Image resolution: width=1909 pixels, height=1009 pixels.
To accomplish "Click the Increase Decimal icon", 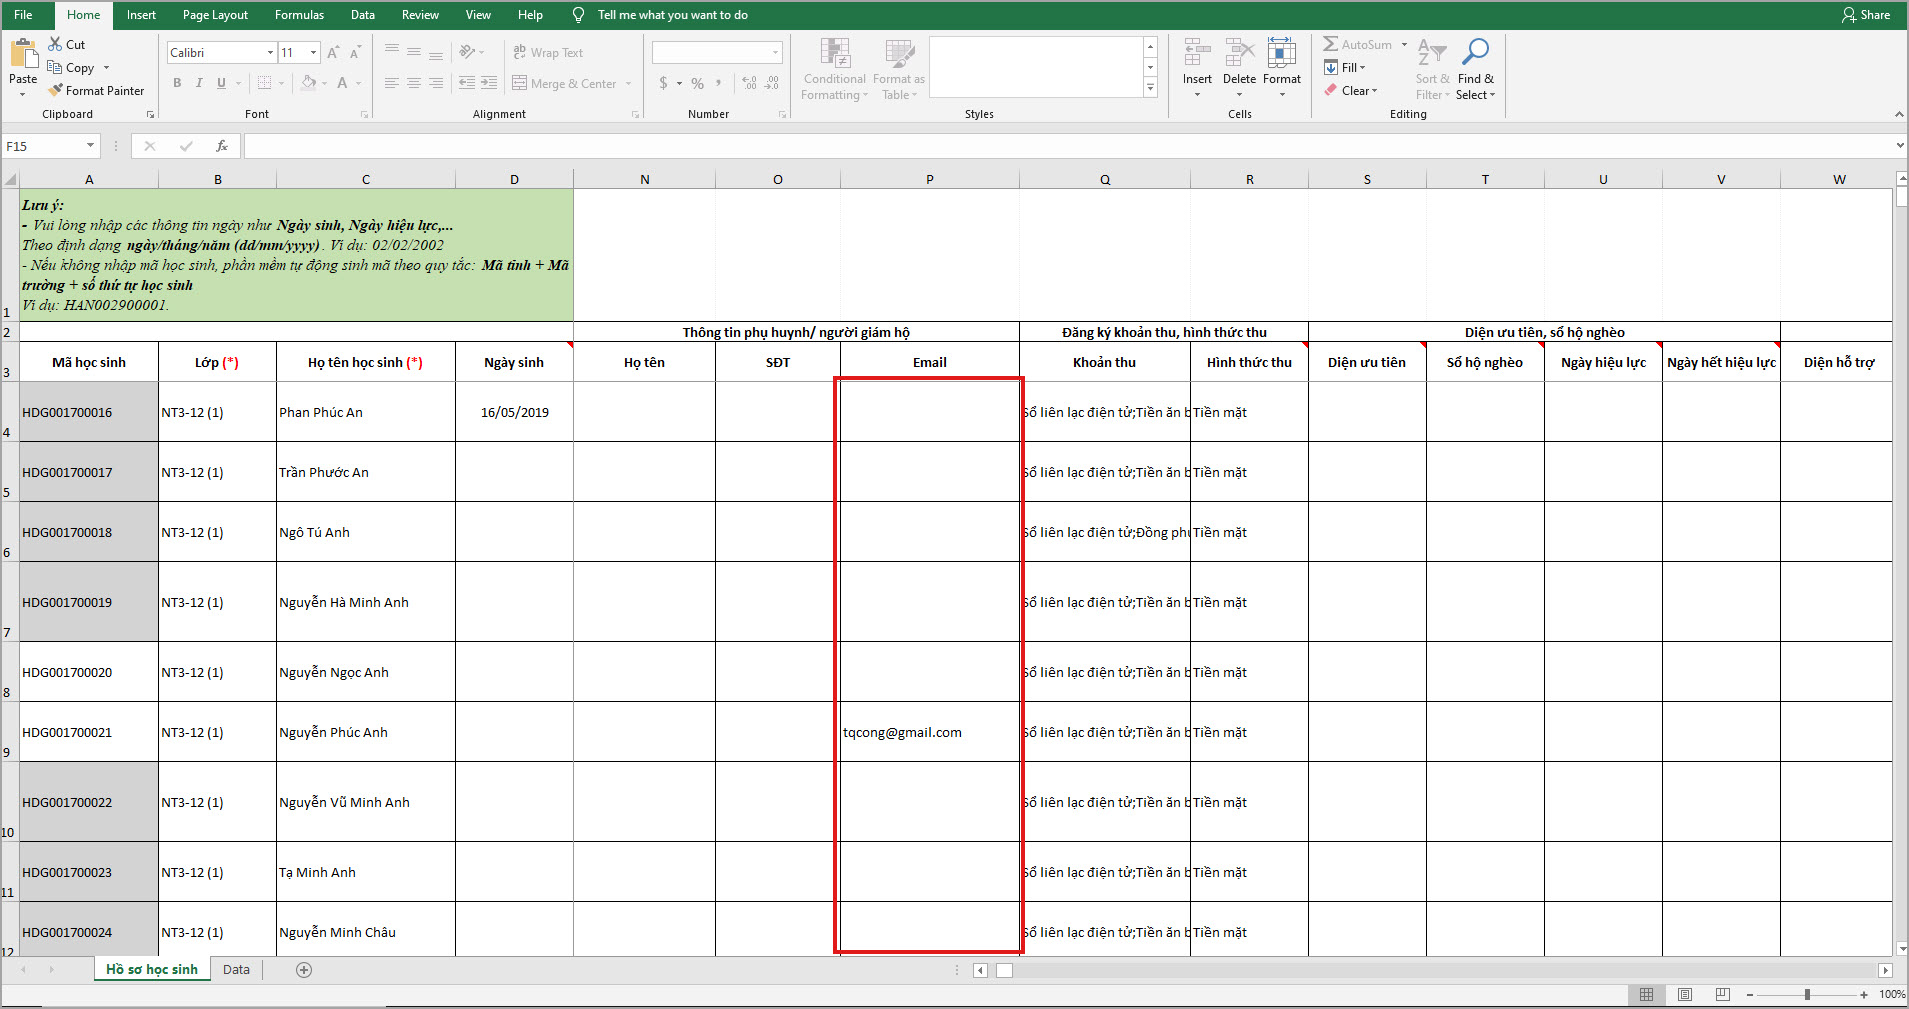I will pos(749,83).
